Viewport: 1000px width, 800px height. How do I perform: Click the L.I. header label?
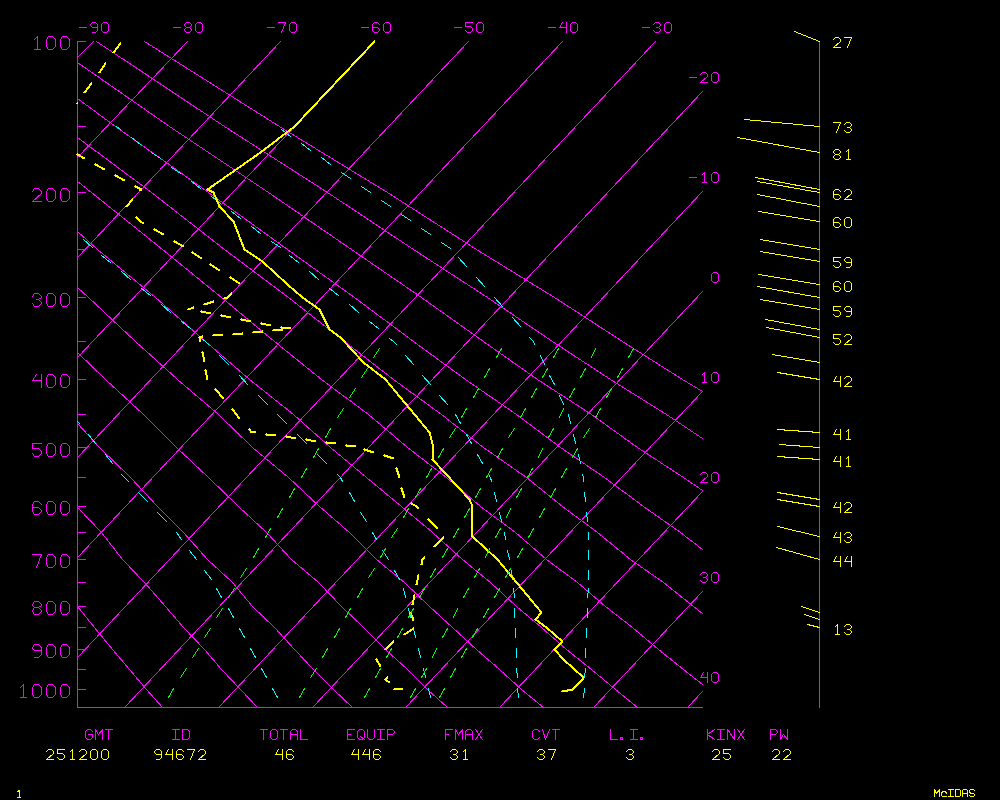(x=627, y=735)
